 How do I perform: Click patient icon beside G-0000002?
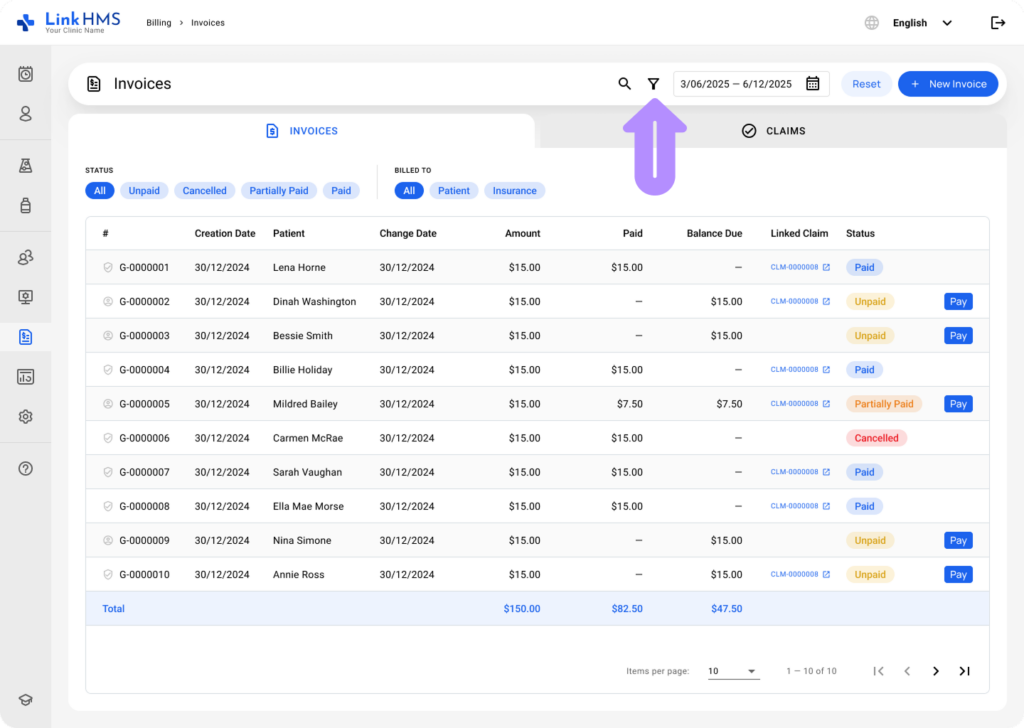click(x=108, y=302)
